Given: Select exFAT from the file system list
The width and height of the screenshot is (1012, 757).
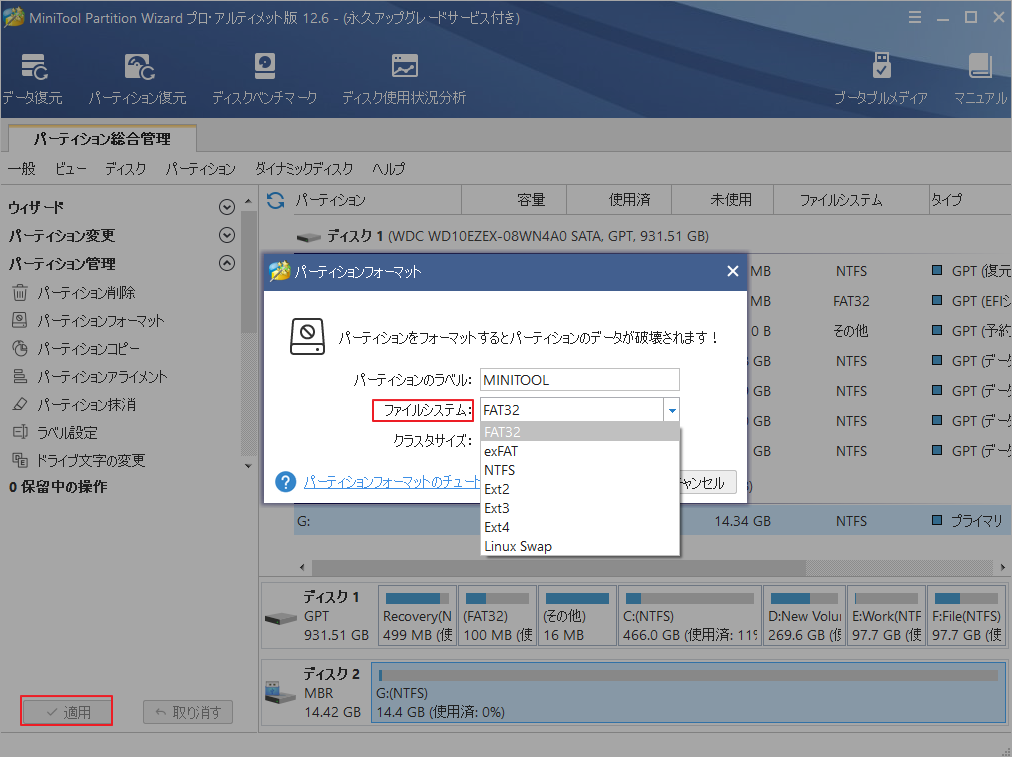Looking at the screenshot, I should tap(500, 451).
